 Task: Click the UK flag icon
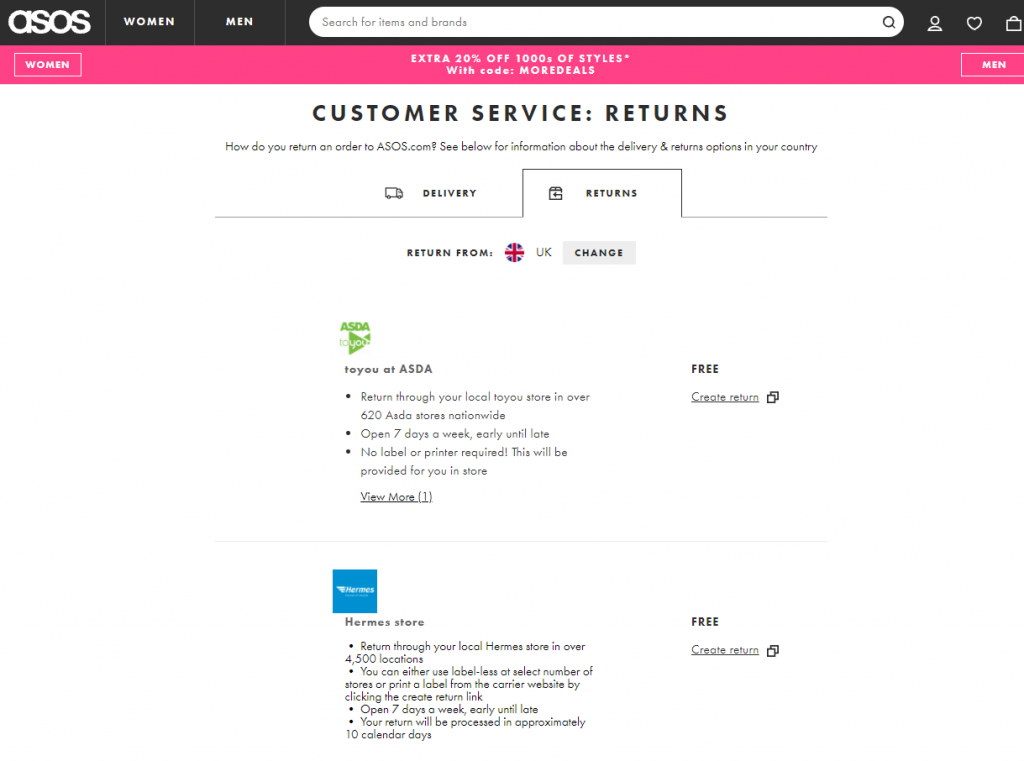tap(514, 253)
